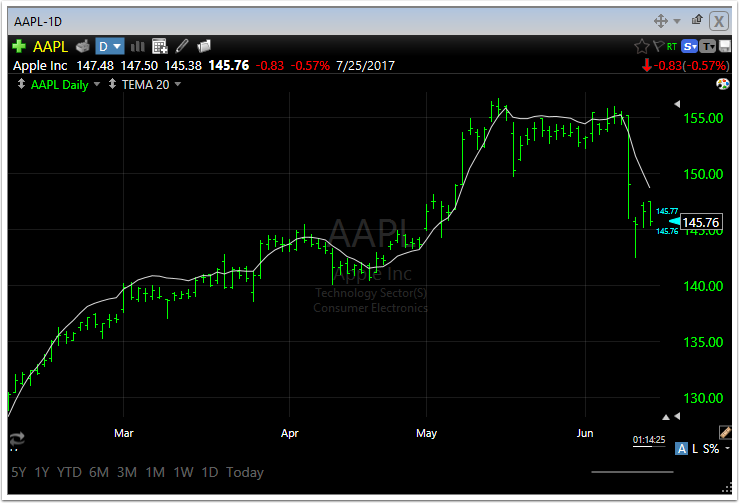Image resolution: width=739 pixels, height=503 pixels.
Task: Select the Today time range
Action: pos(245,472)
